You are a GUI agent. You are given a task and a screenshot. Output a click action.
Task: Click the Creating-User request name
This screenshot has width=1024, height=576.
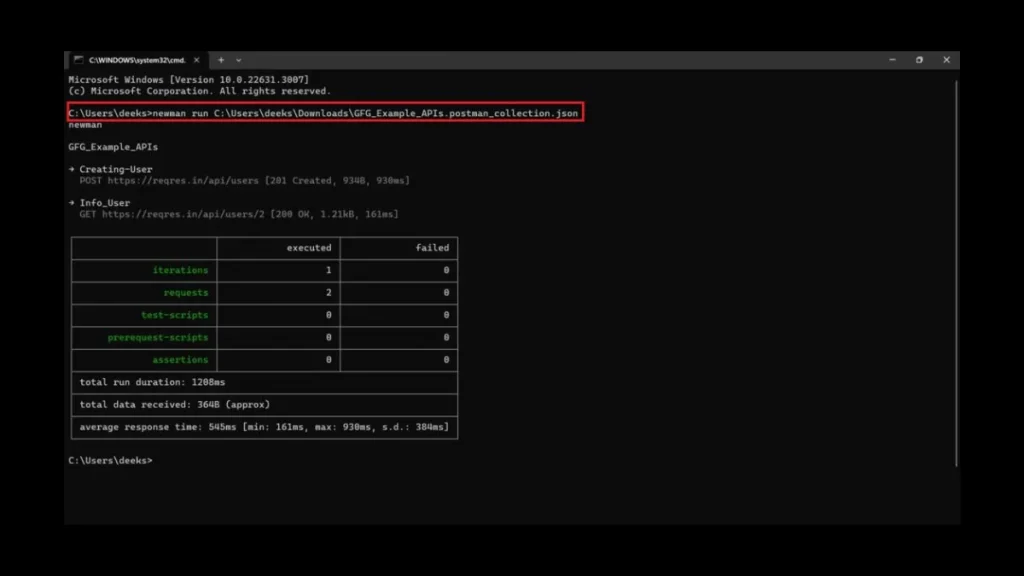[116, 169]
